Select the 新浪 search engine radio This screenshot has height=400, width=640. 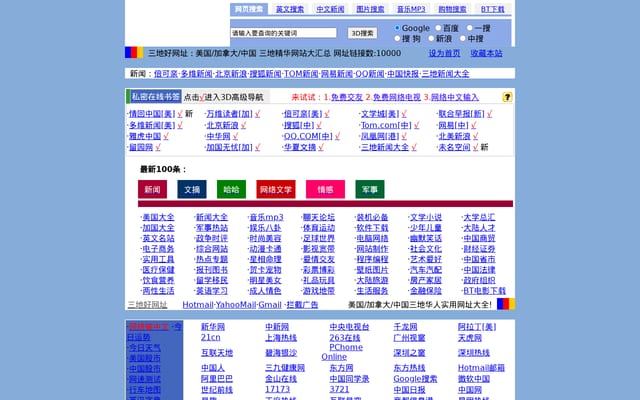click(431, 38)
